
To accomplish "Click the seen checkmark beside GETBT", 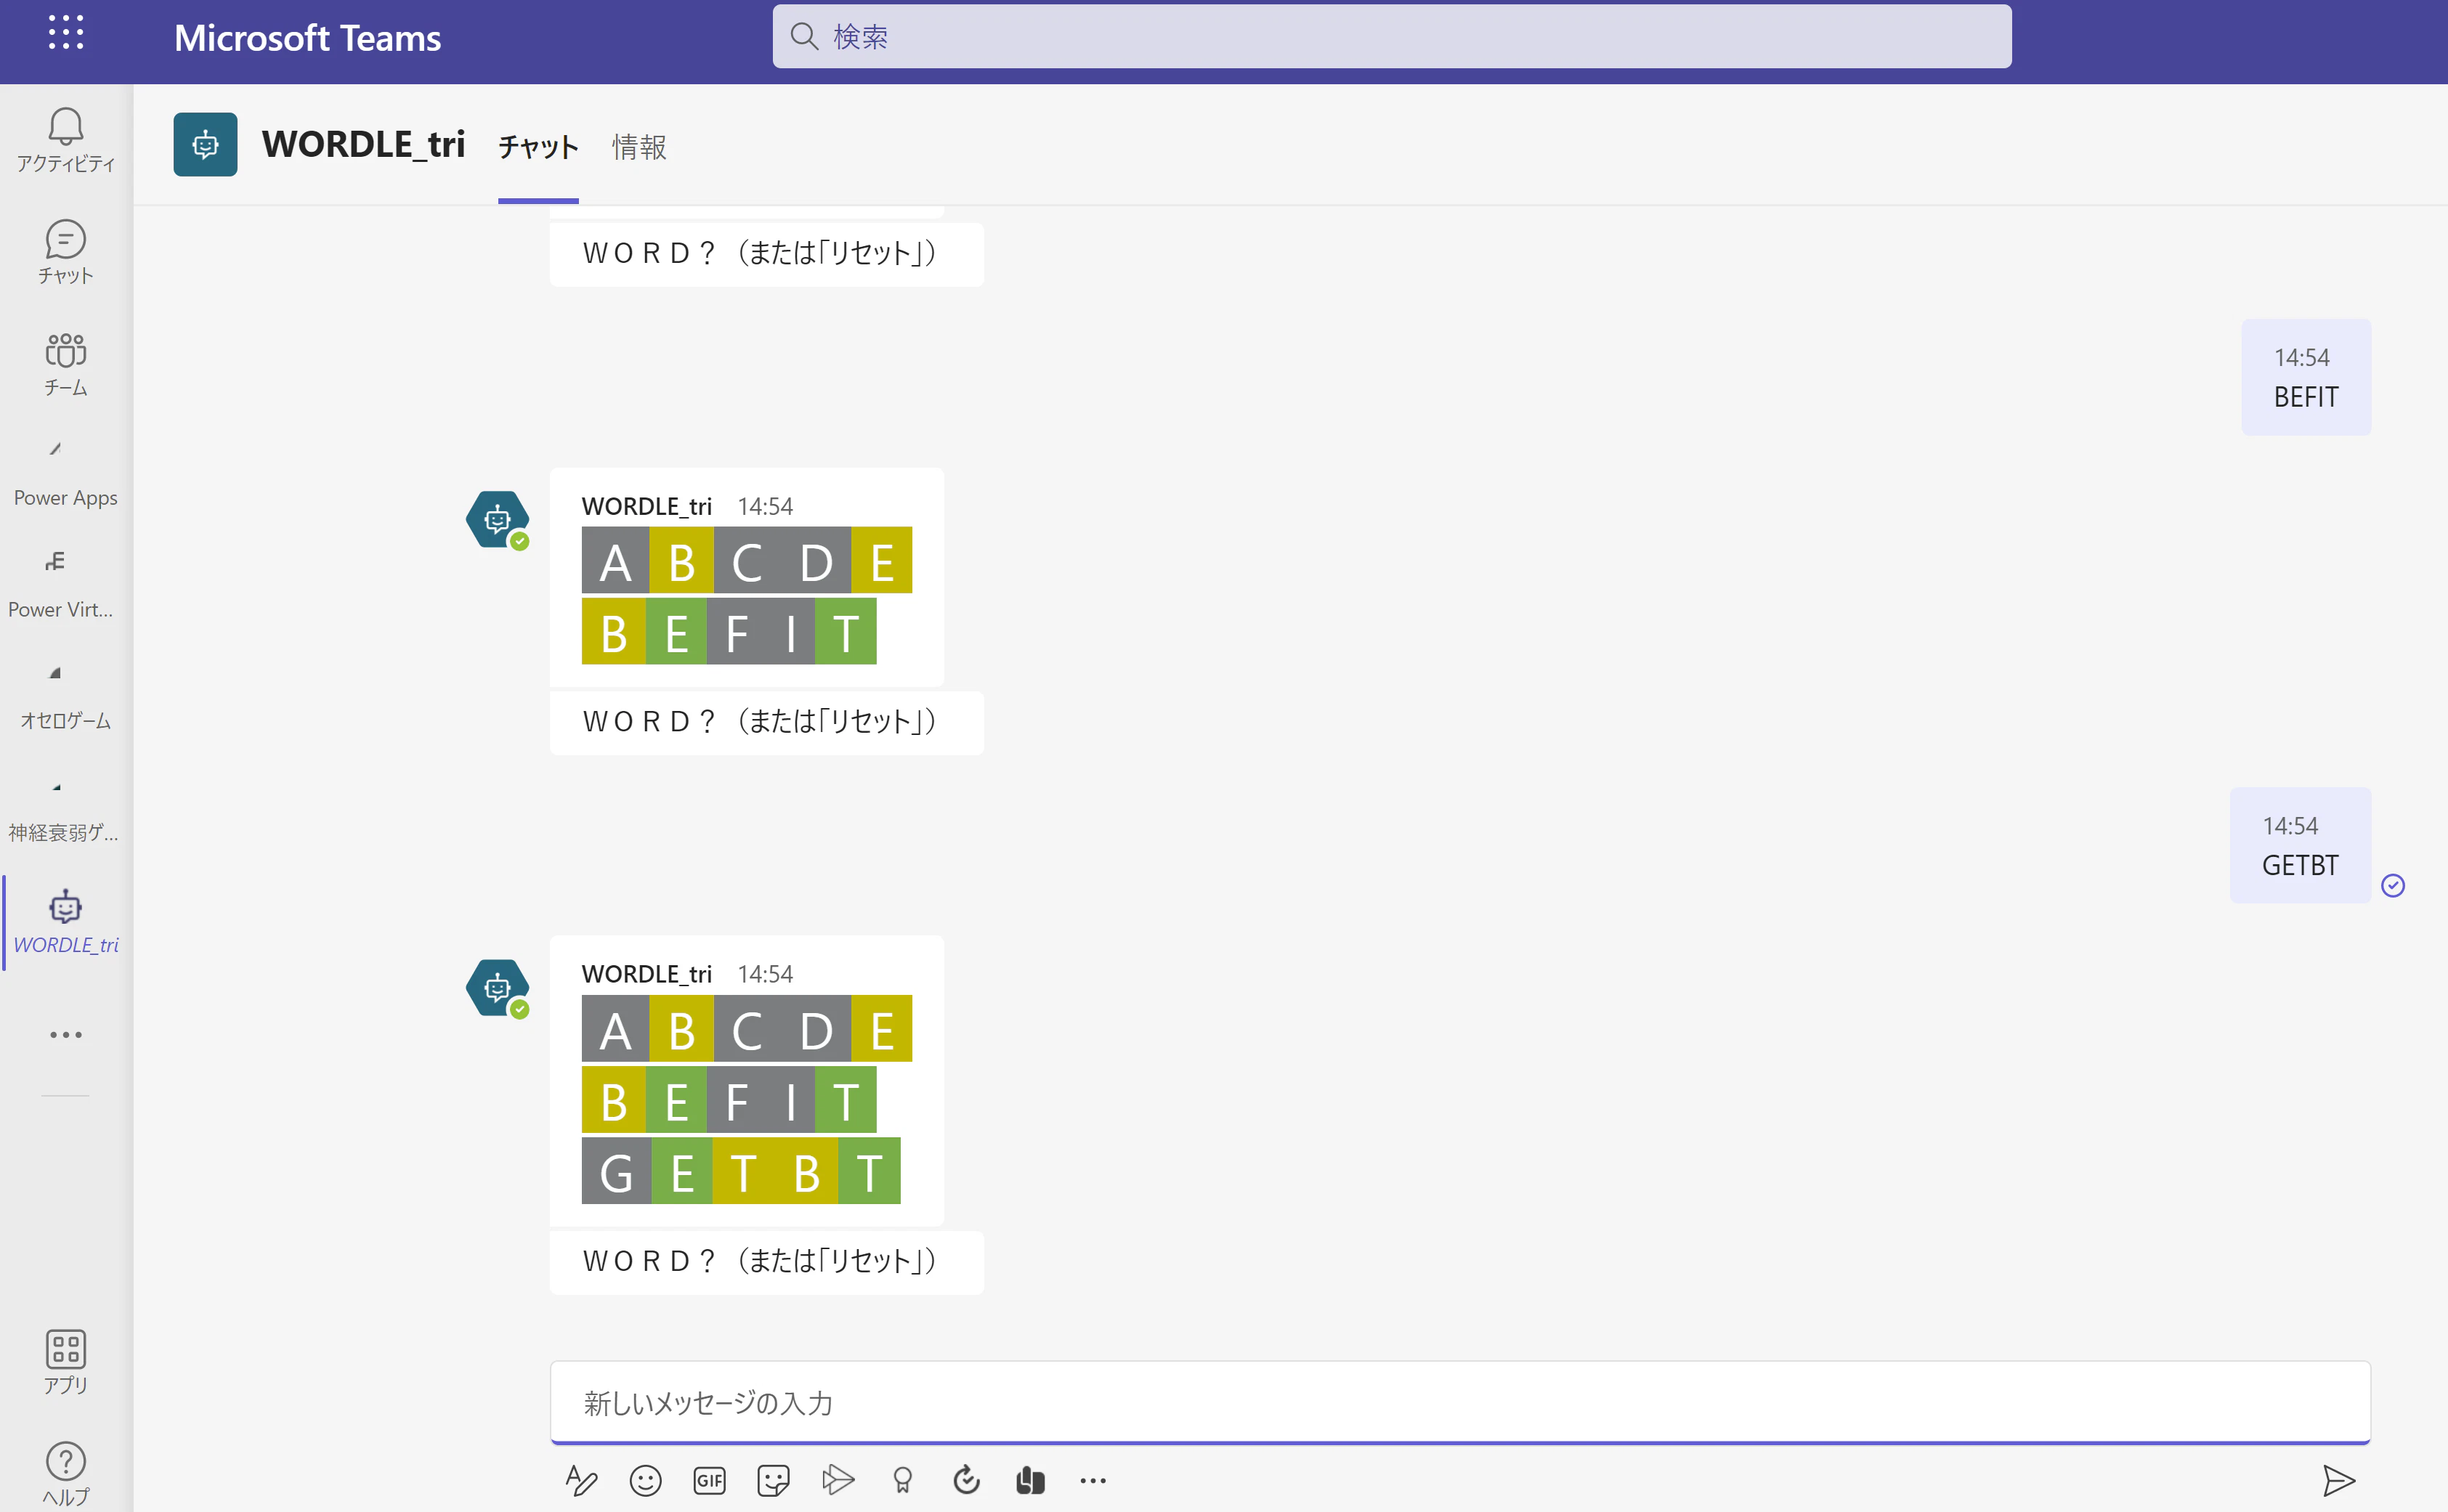I will [x=2393, y=885].
